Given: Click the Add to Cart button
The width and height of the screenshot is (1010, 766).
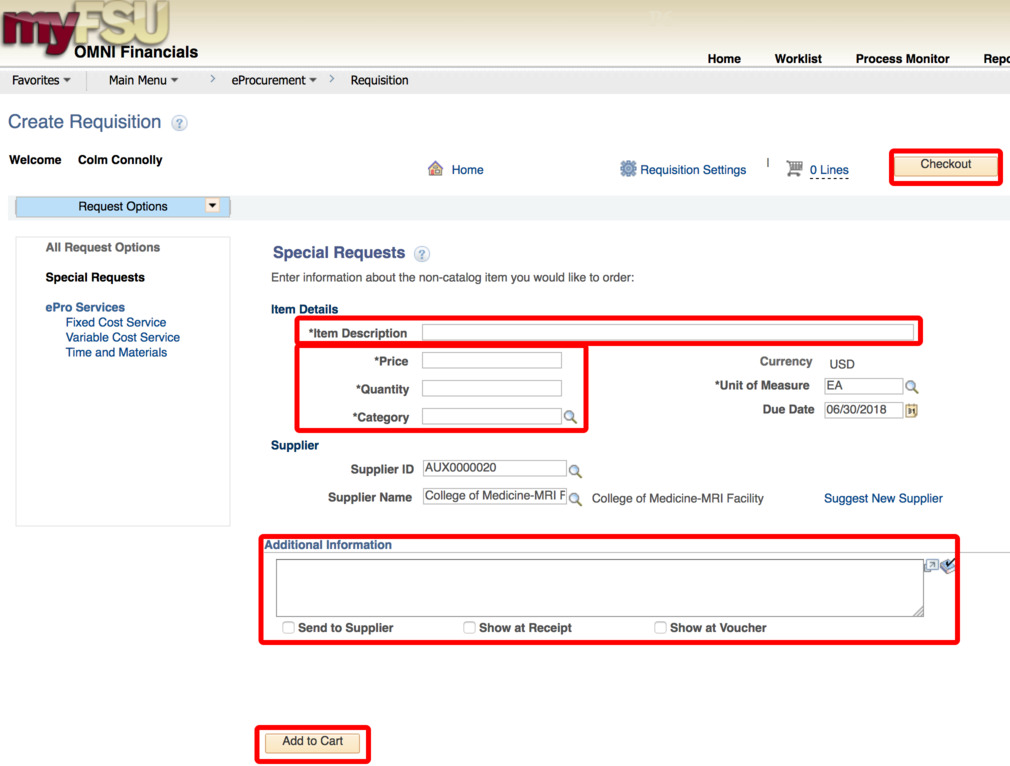Looking at the screenshot, I should (x=312, y=742).
